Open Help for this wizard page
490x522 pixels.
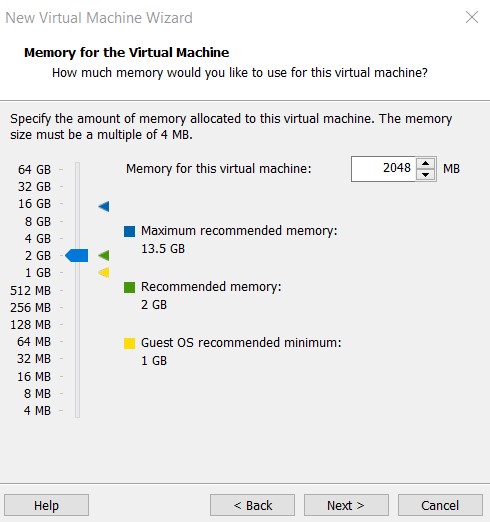click(46, 505)
